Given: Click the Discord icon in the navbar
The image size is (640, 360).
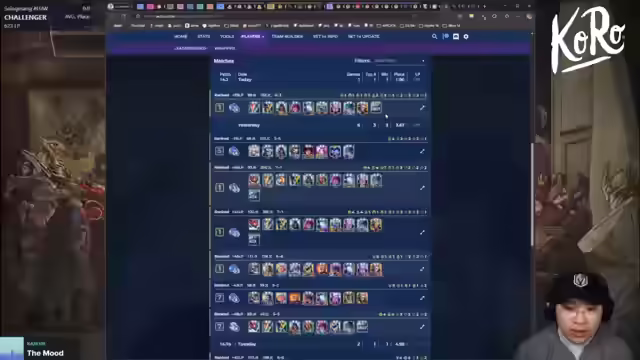Looking at the screenshot, I should pyautogui.click(x=456, y=36).
